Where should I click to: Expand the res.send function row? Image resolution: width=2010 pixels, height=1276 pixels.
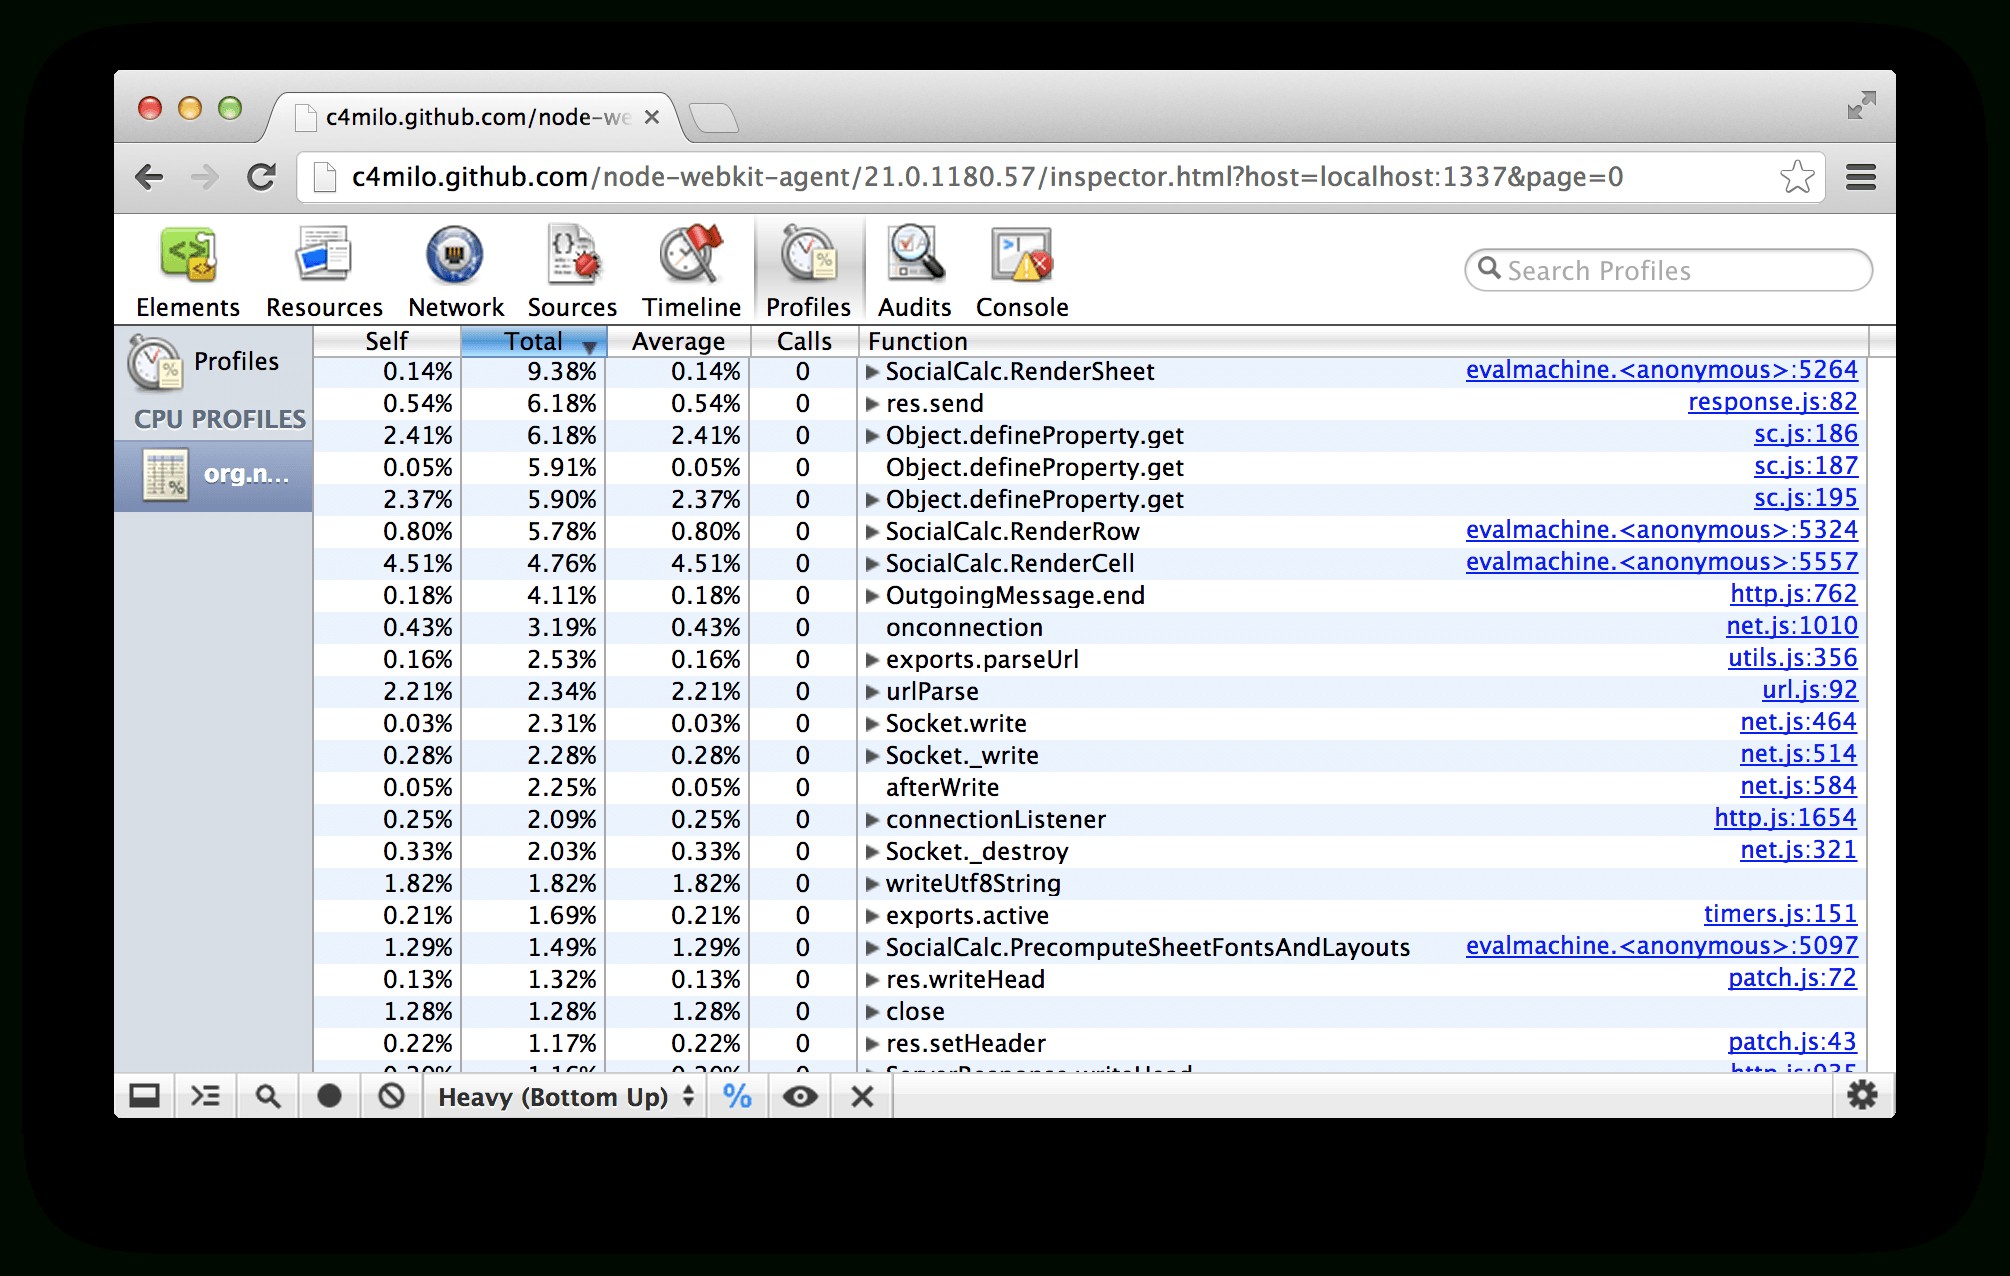pyautogui.click(x=871, y=403)
